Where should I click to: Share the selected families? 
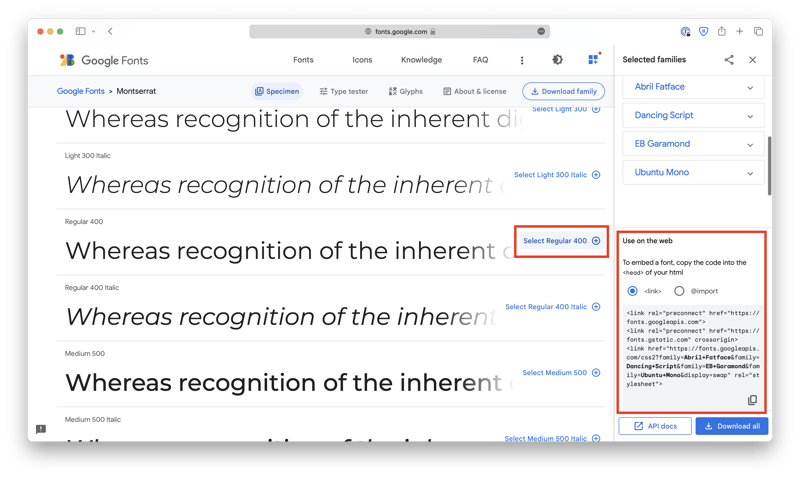point(729,60)
